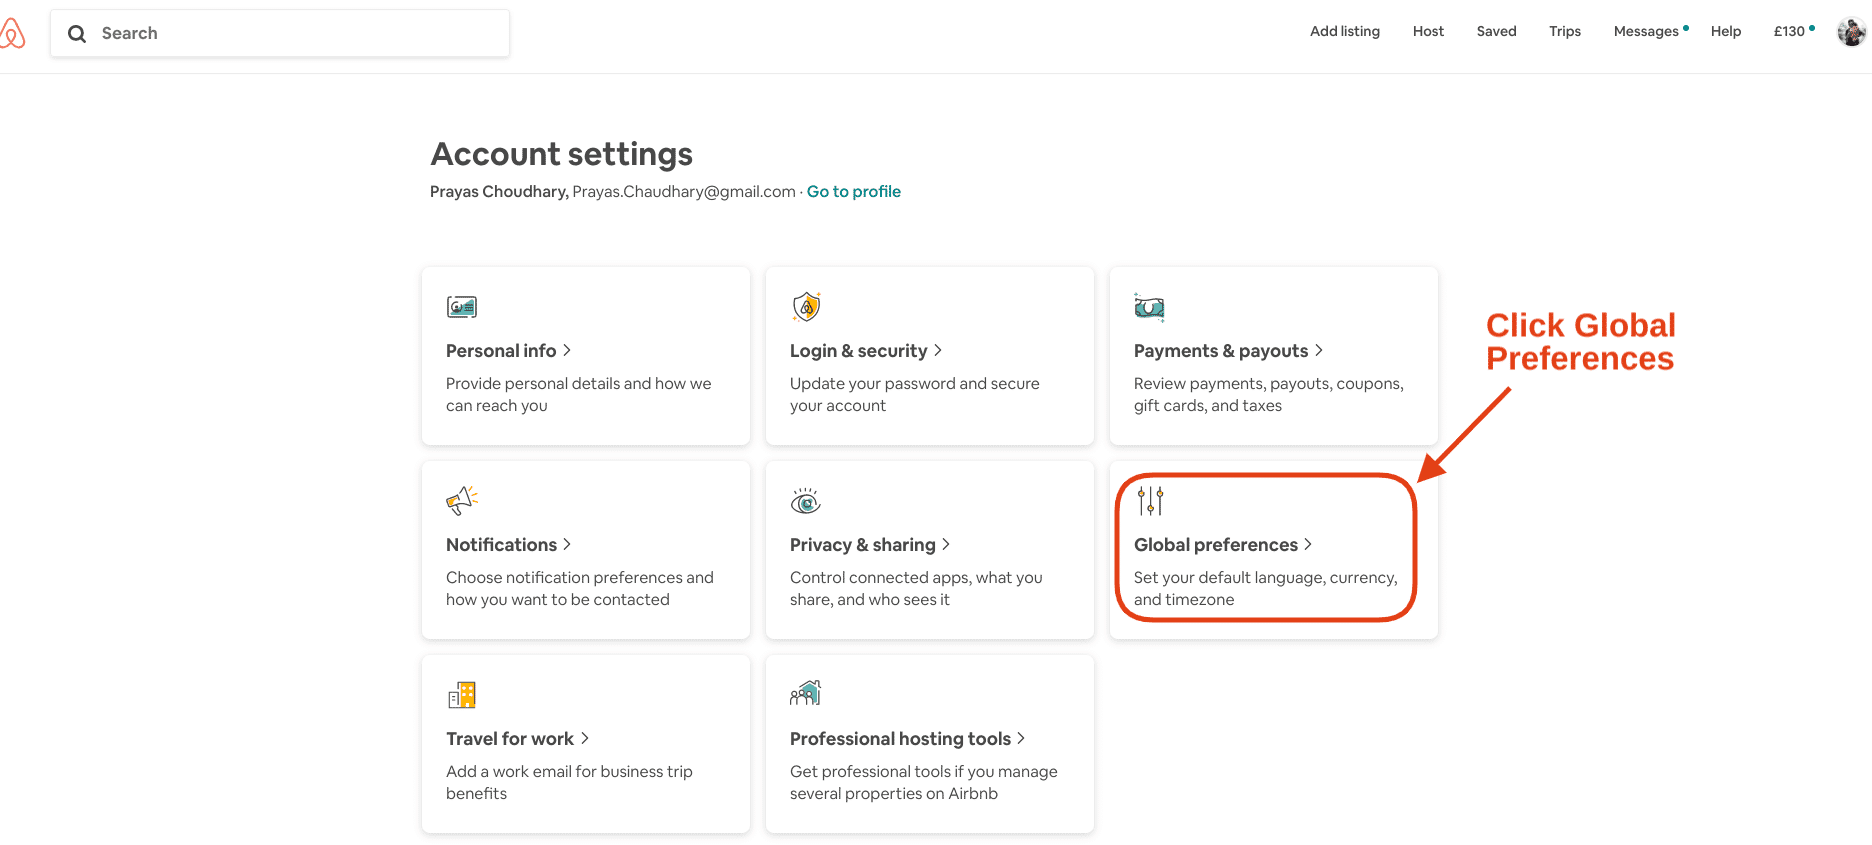Image resolution: width=1872 pixels, height=845 pixels.
Task: Open the Payments & payouts heading link
Action: coord(1221,351)
